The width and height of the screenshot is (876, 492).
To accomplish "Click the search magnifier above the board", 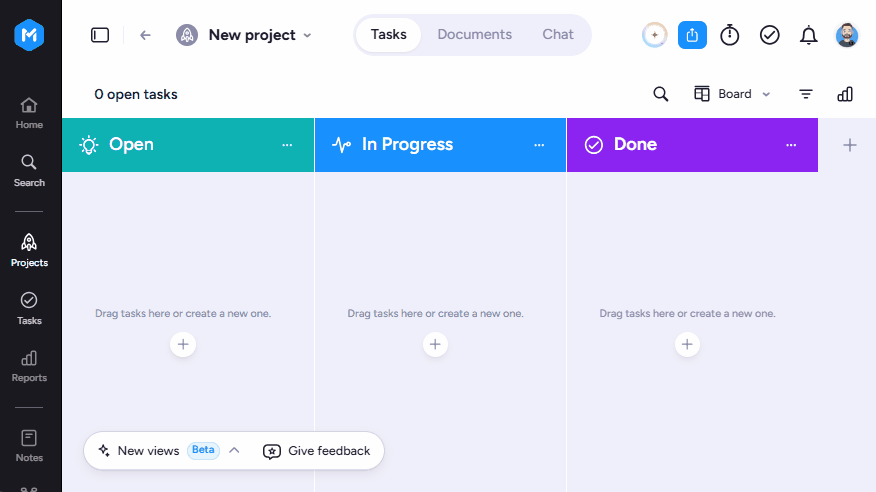I will (x=660, y=94).
